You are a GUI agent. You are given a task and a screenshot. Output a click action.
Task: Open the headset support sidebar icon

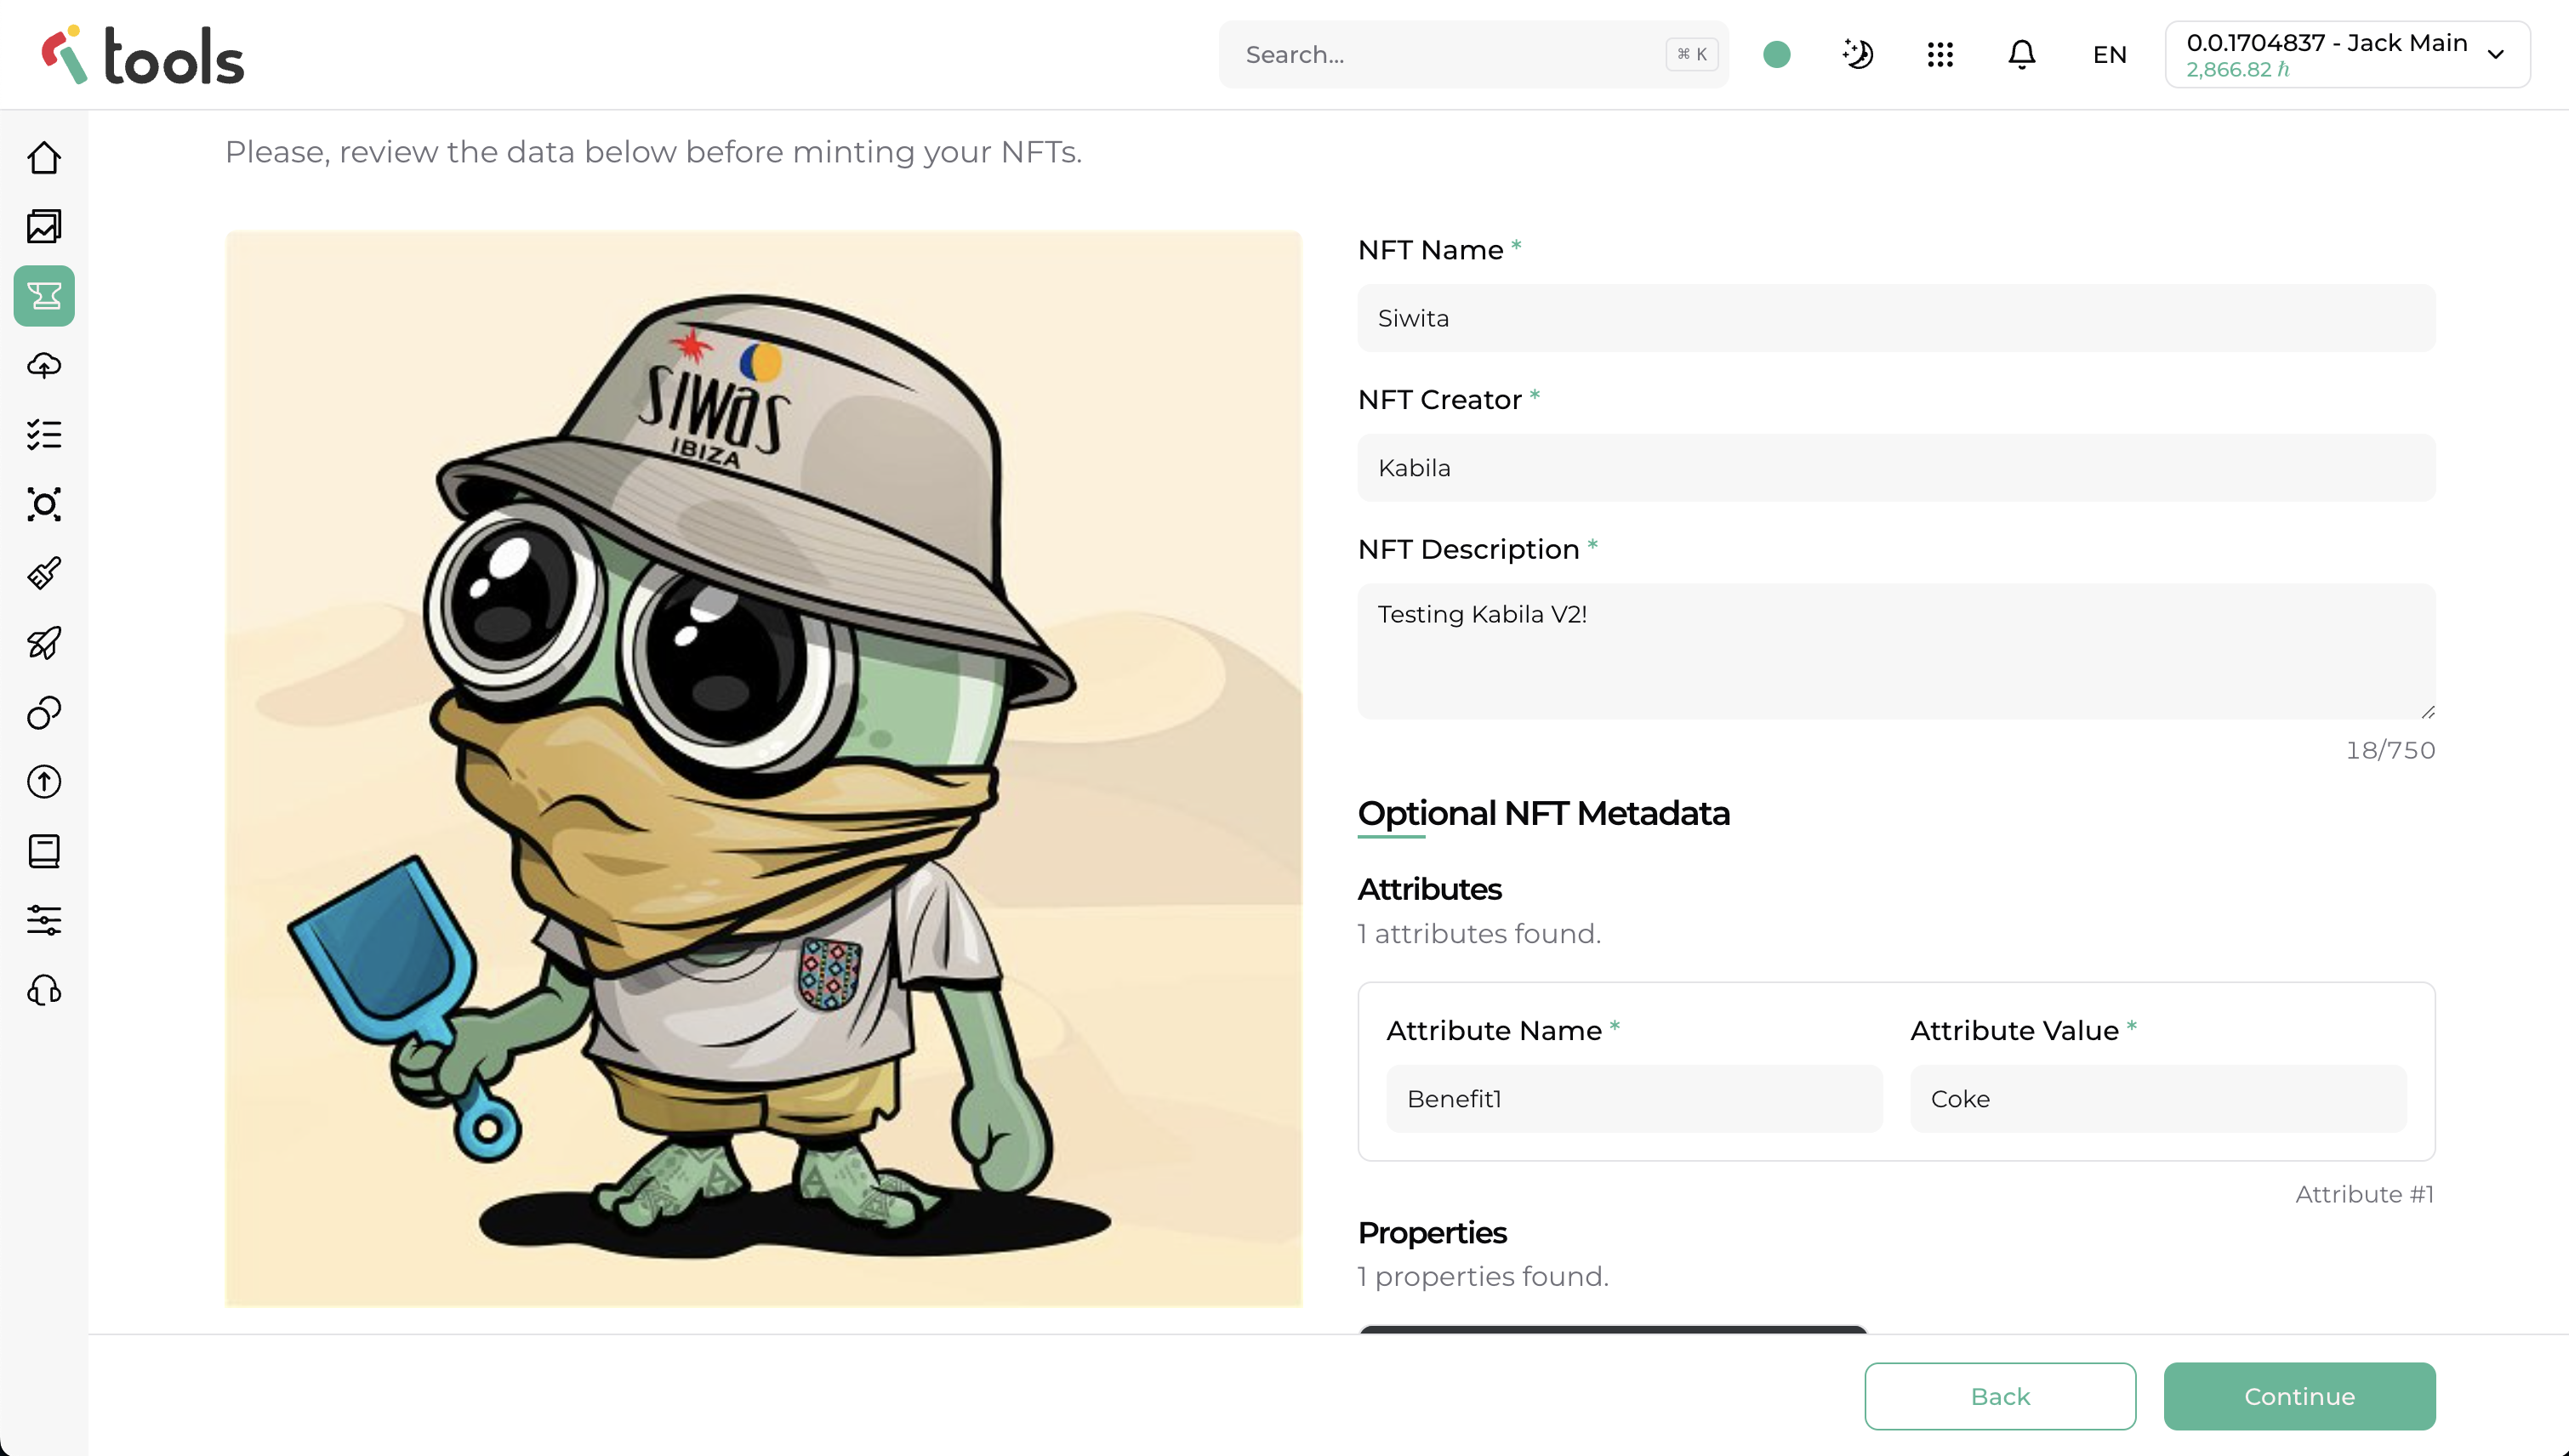pyautogui.click(x=44, y=990)
